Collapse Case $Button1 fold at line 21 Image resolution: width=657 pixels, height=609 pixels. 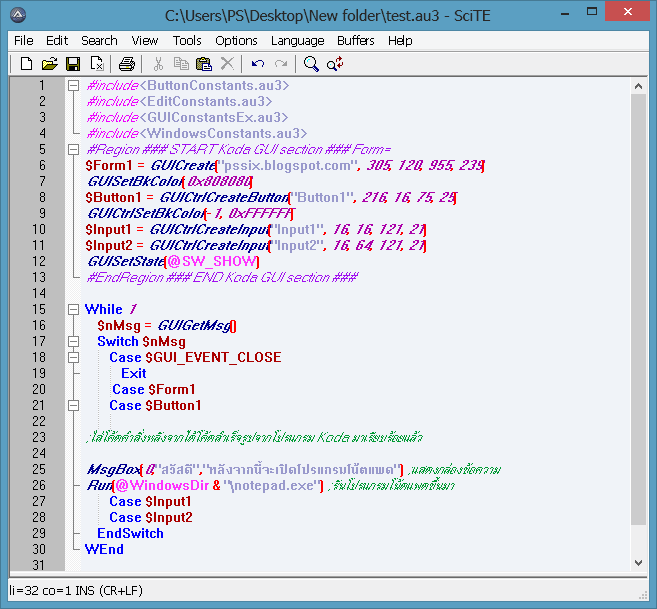point(73,406)
